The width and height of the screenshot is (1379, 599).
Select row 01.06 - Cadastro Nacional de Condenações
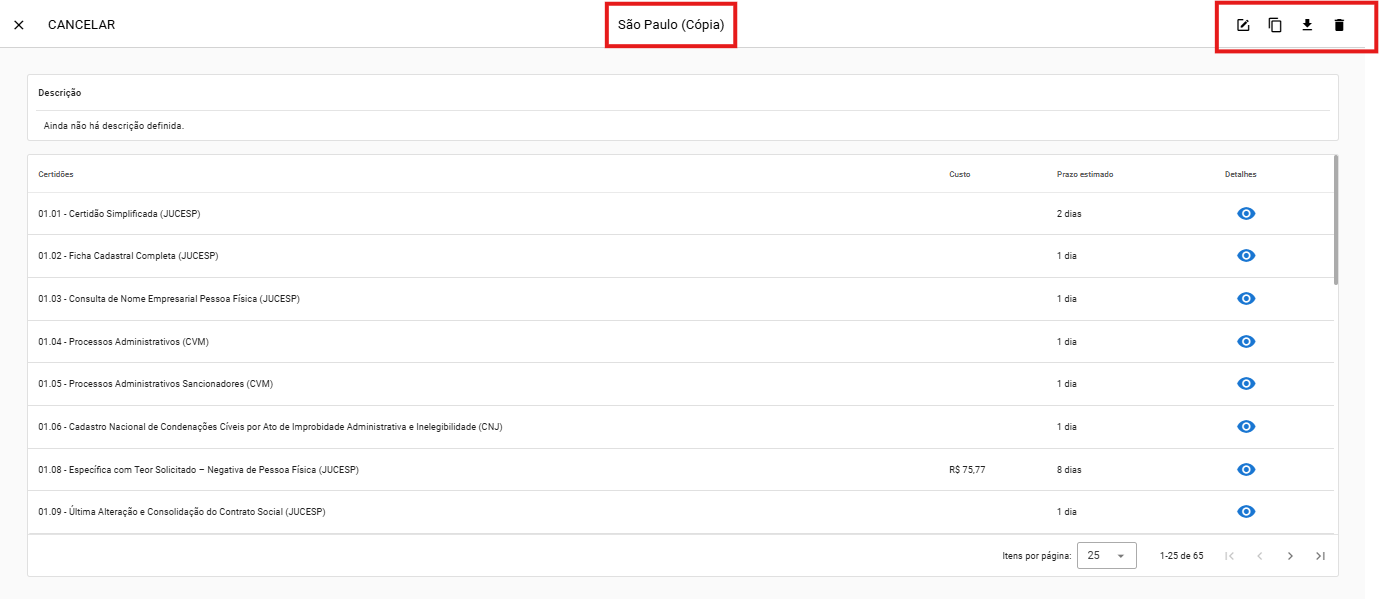pyautogui.click(x=680, y=427)
